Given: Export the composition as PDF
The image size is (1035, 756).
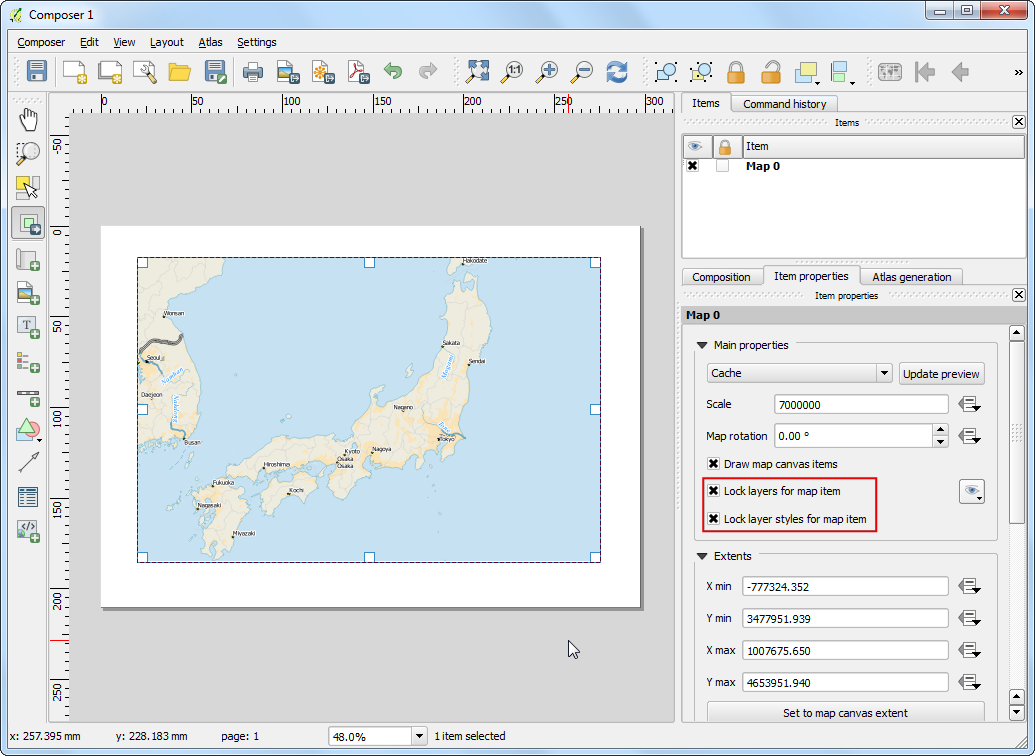Looking at the screenshot, I should tap(358, 71).
